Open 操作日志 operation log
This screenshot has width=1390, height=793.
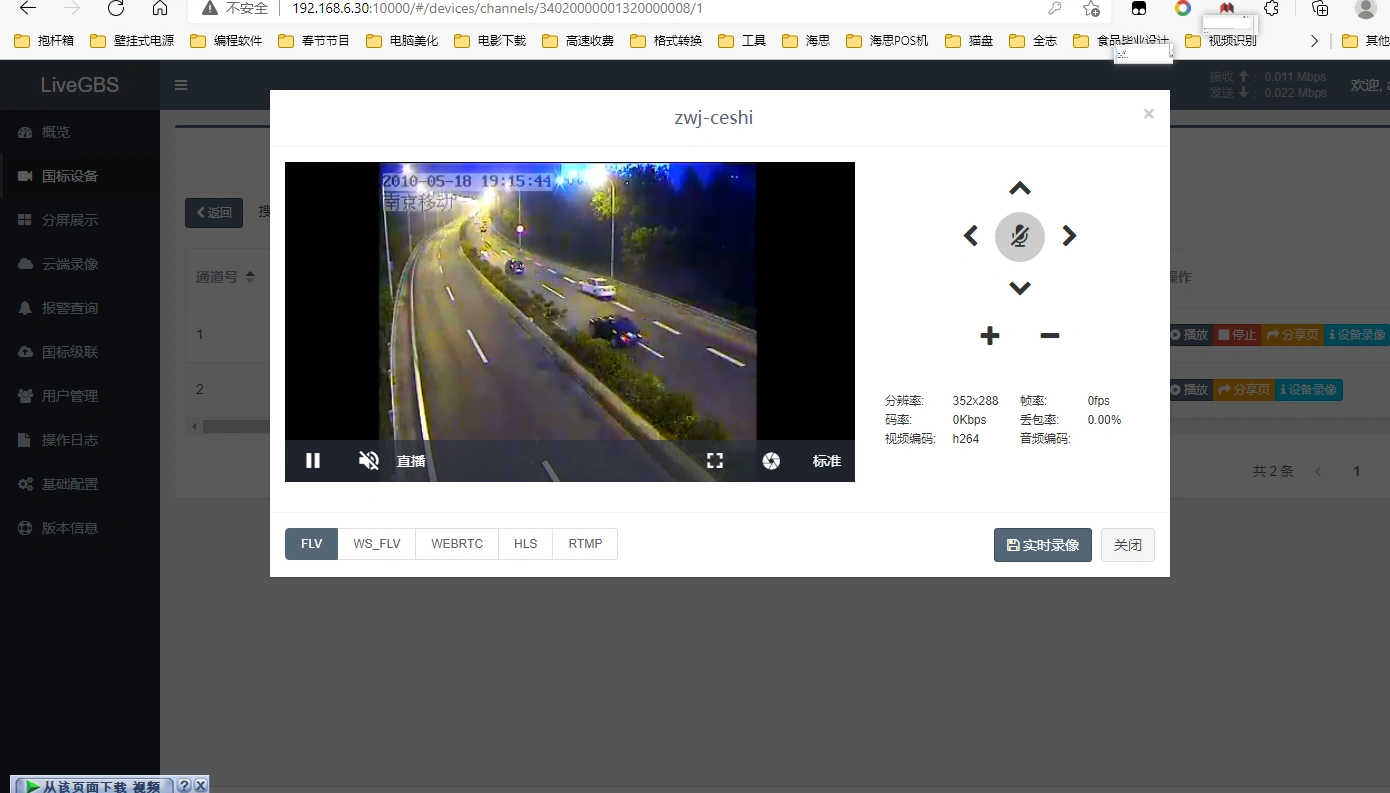click(80, 440)
